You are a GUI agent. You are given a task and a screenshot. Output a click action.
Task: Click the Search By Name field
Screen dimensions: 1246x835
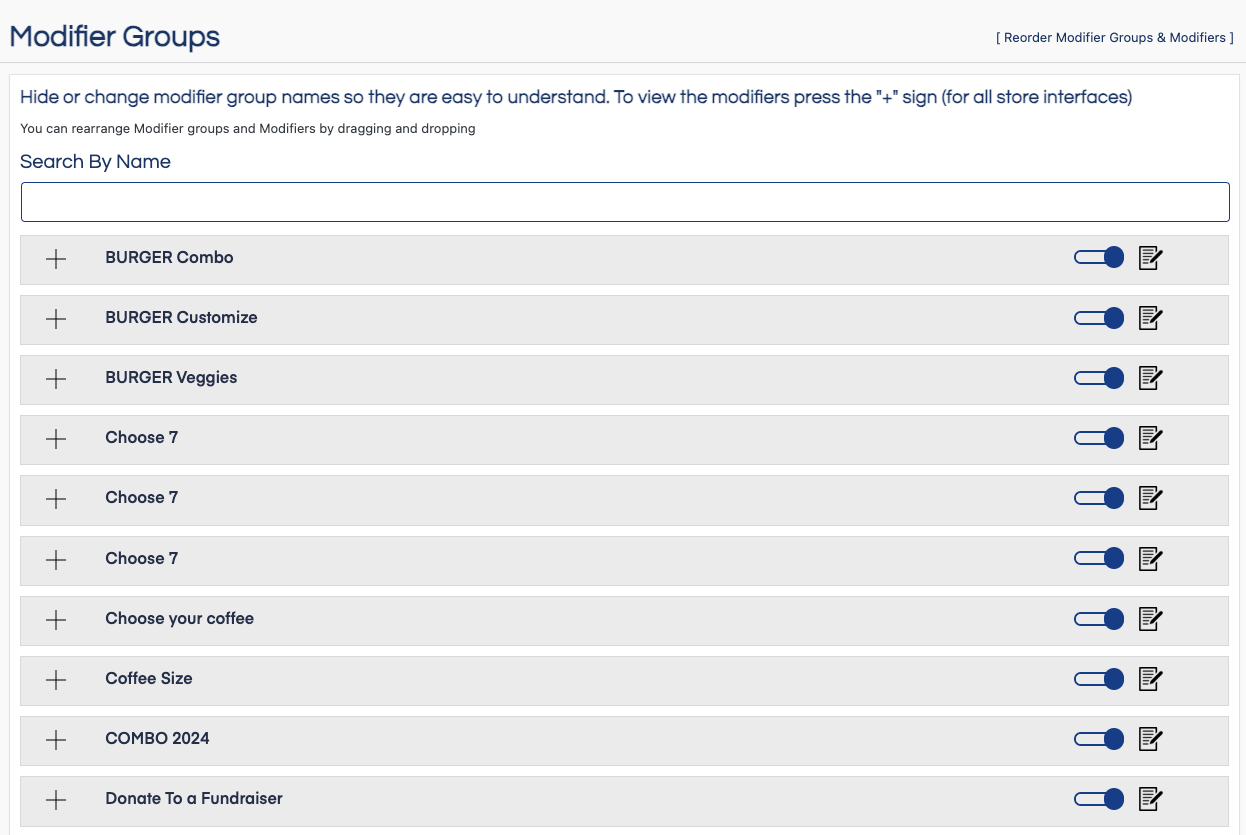click(x=625, y=202)
